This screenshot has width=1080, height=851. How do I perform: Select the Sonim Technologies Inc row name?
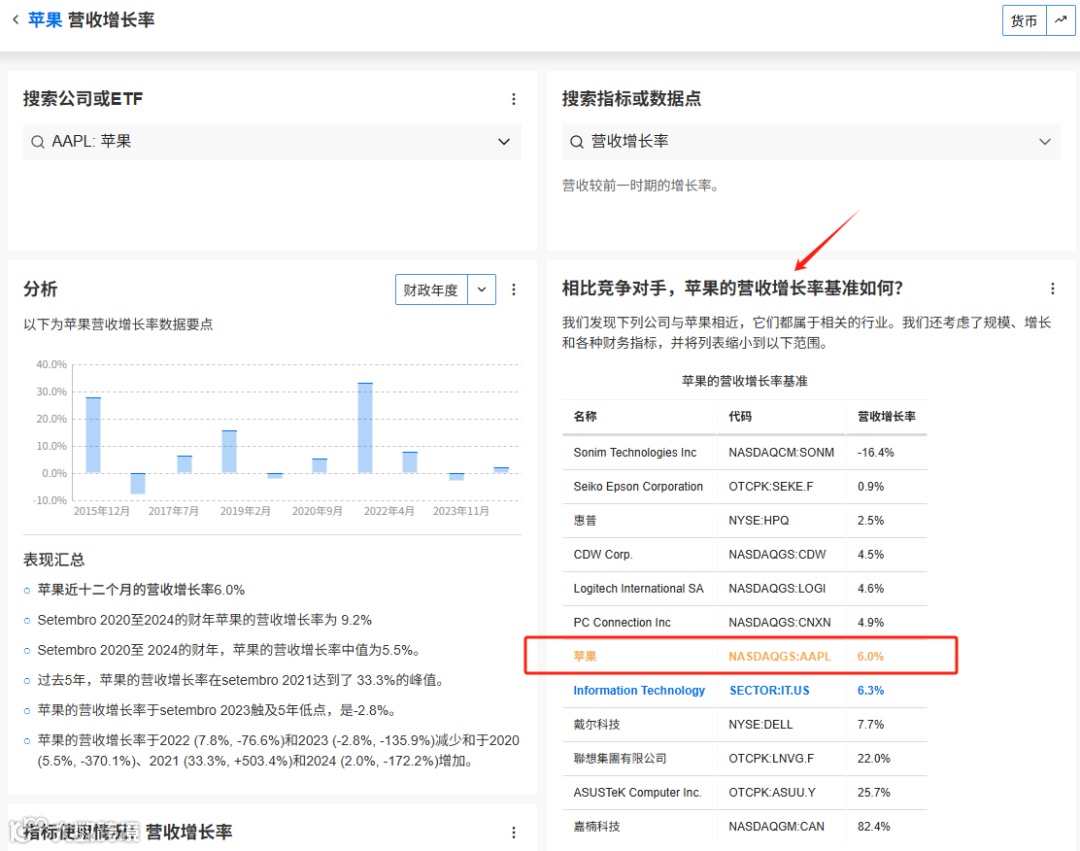(634, 452)
